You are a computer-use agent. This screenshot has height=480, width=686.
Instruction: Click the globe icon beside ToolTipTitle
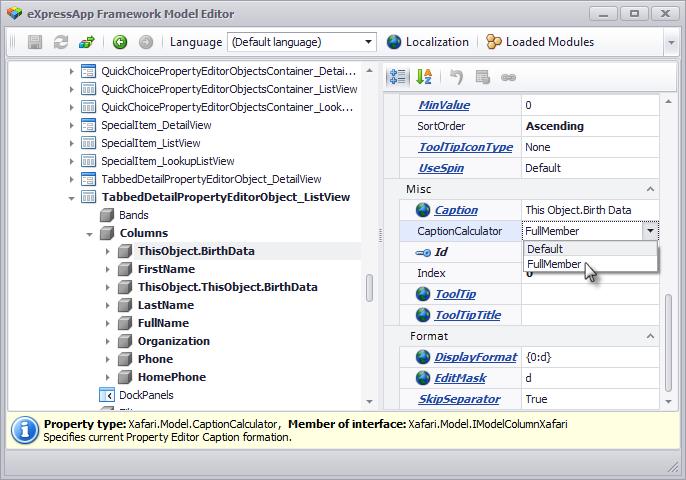click(x=423, y=315)
